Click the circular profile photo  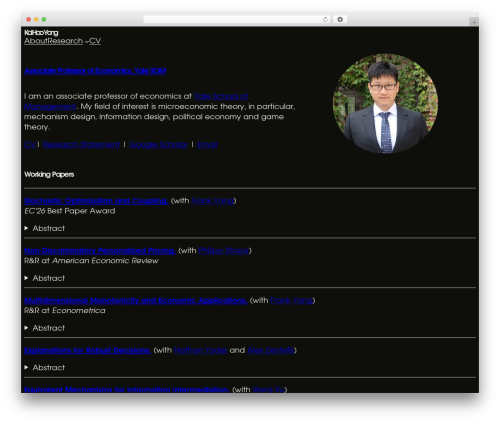coord(385,103)
